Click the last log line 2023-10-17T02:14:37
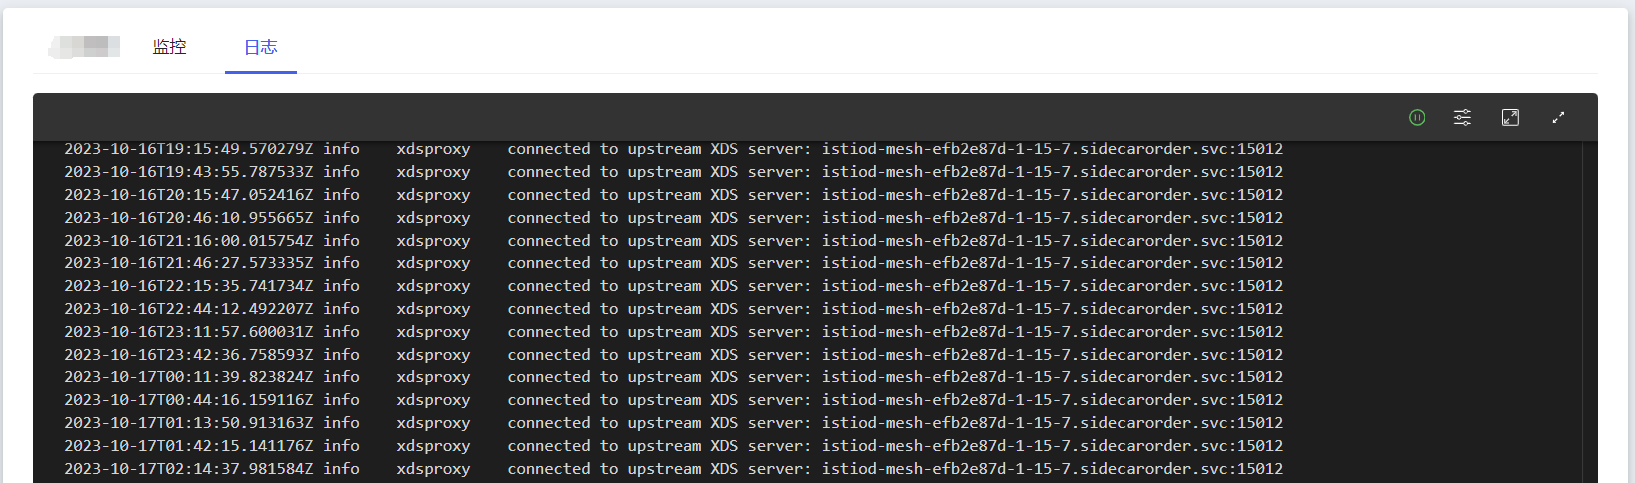Screen dimensions: 1635x483 (x=674, y=468)
